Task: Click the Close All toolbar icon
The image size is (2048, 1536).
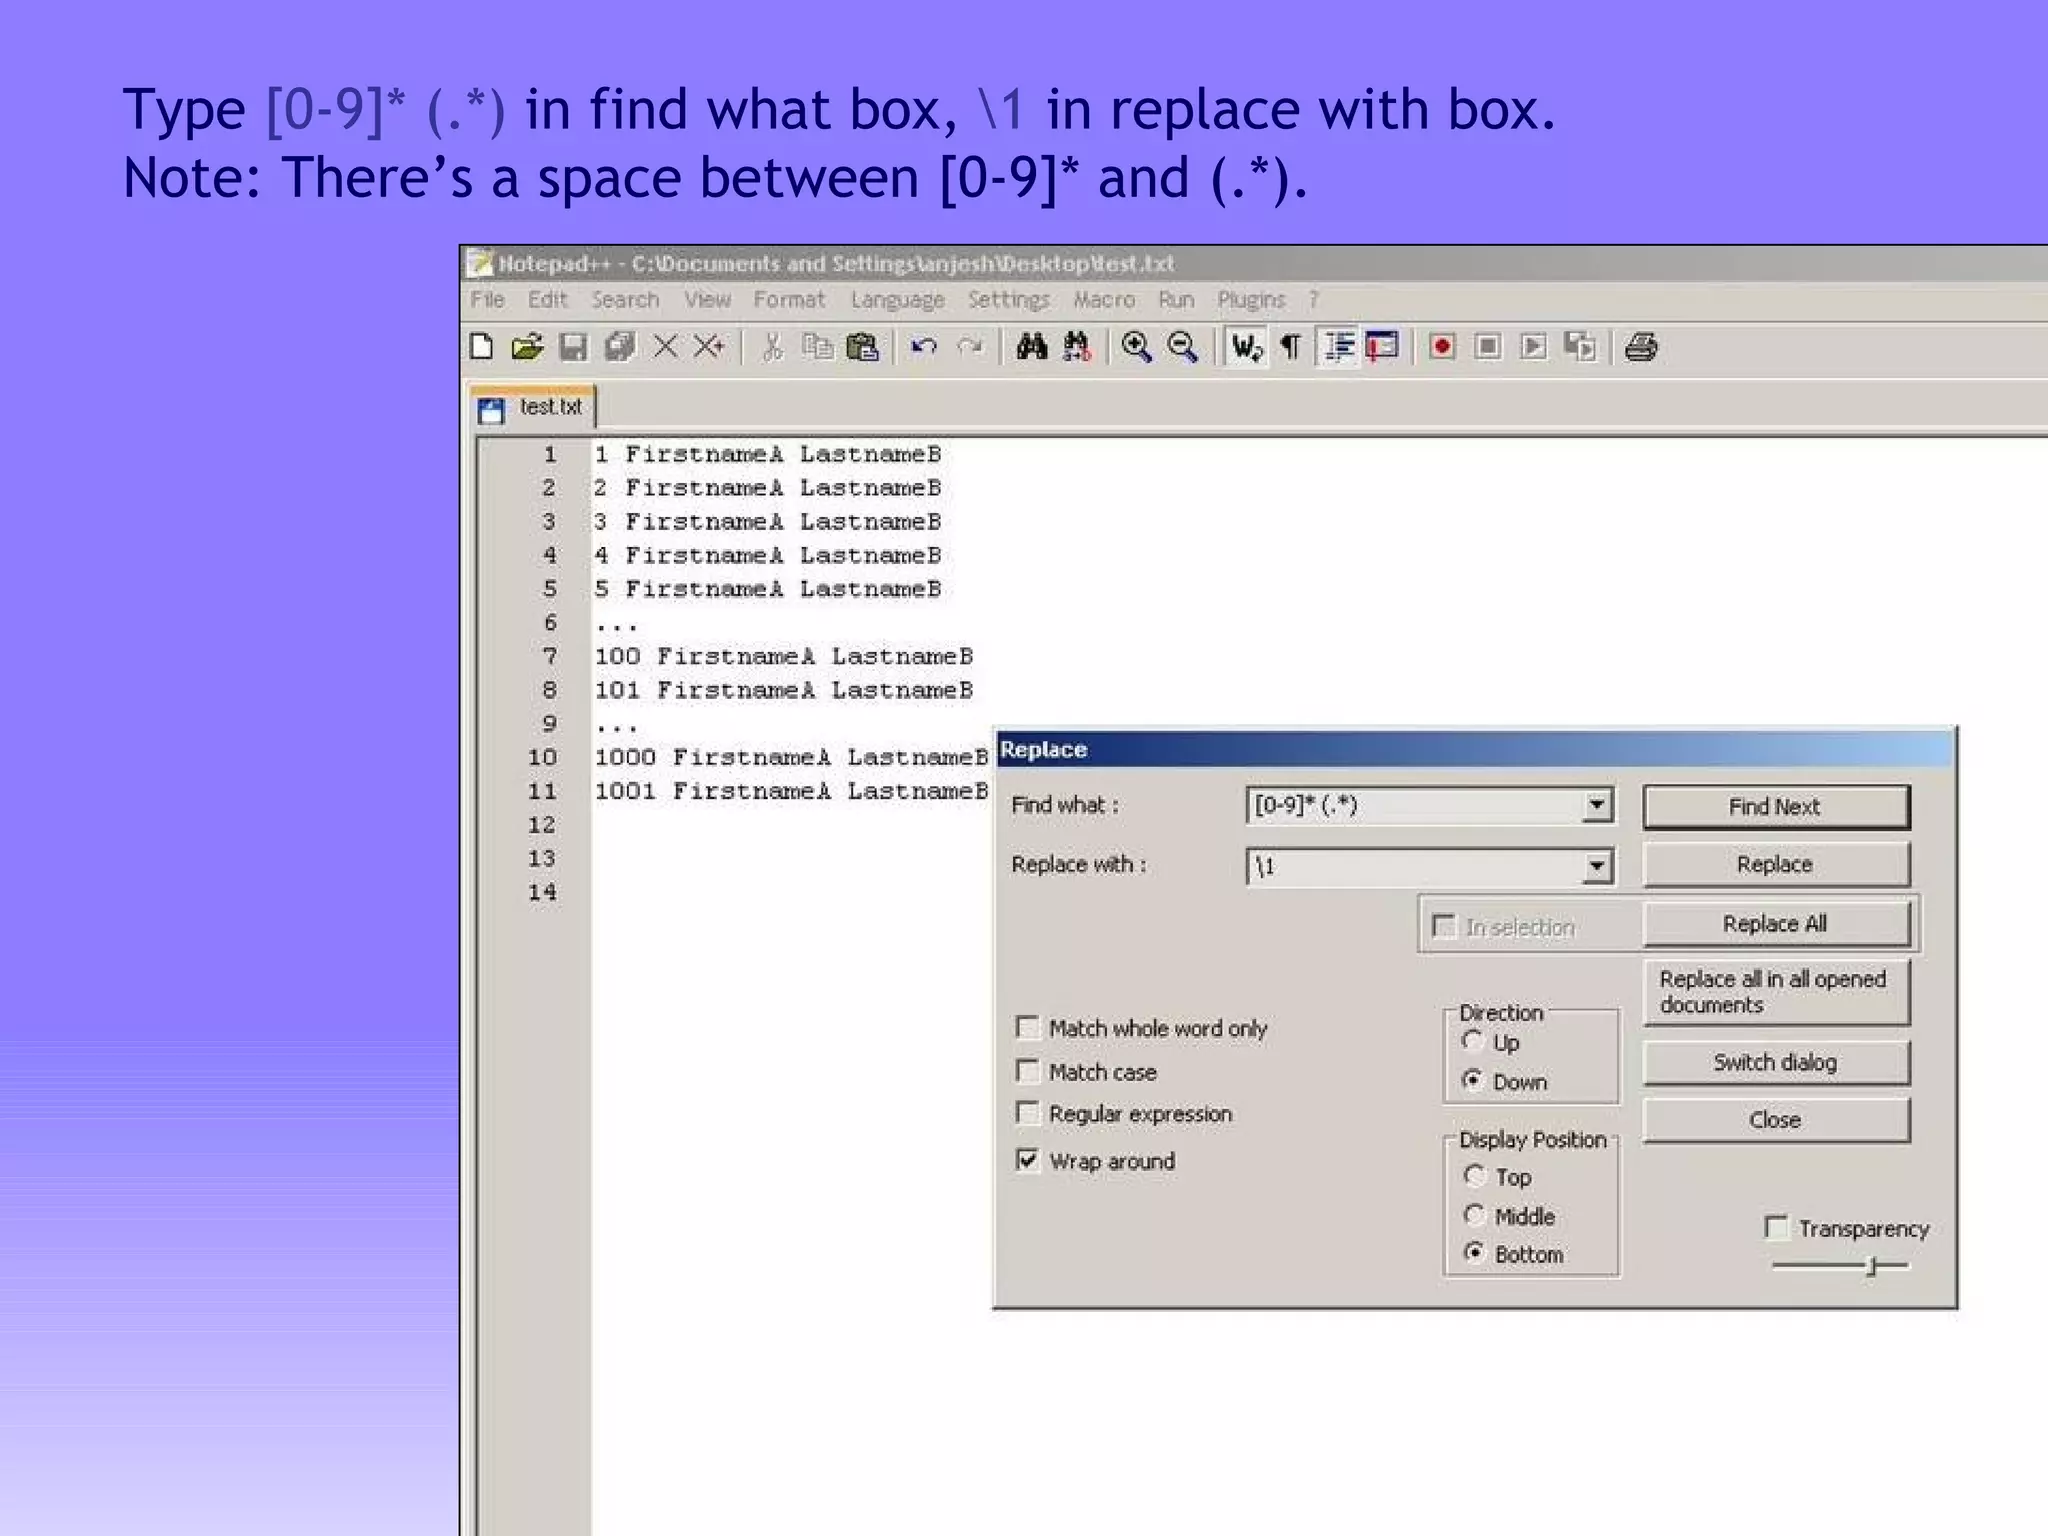Action: click(x=710, y=347)
